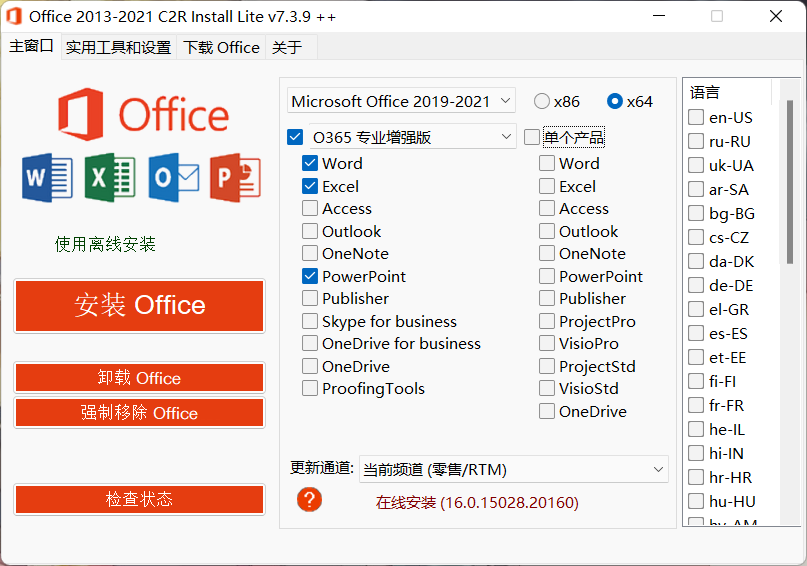The height and width of the screenshot is (566, 807).
Task: Uncheck the O365 suite checkbox
Action: (295, 137)
